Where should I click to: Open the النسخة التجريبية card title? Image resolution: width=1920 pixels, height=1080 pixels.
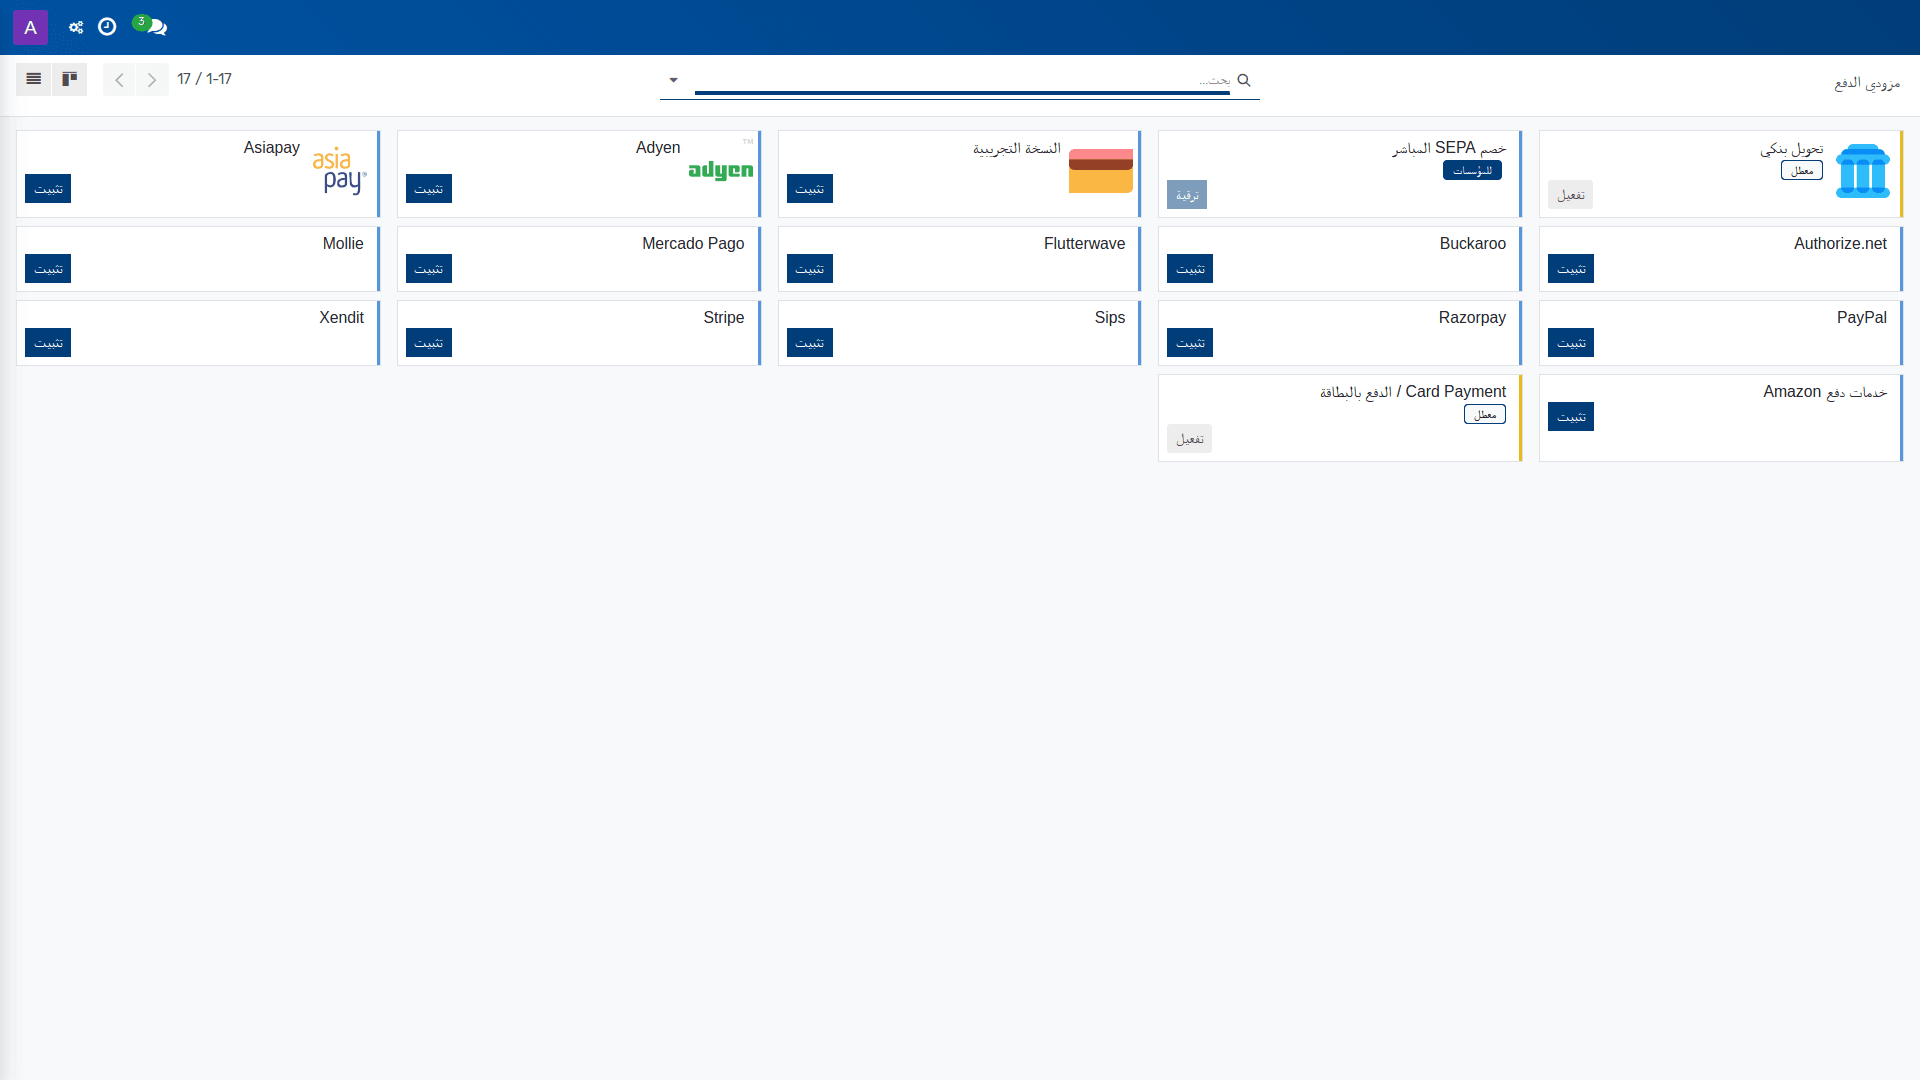coord(1017,149)
